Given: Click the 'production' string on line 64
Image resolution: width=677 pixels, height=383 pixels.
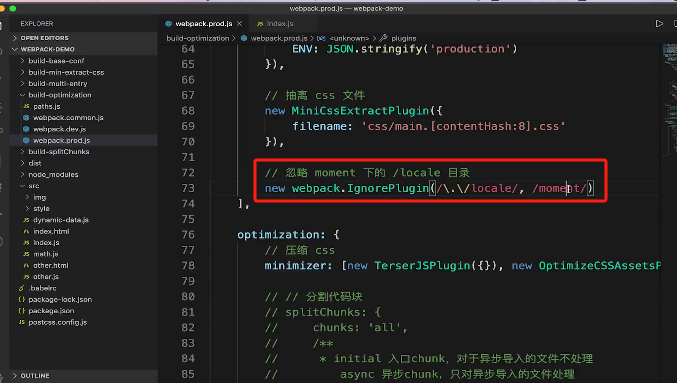Looking at the screenshot, I should pos(470,49).
